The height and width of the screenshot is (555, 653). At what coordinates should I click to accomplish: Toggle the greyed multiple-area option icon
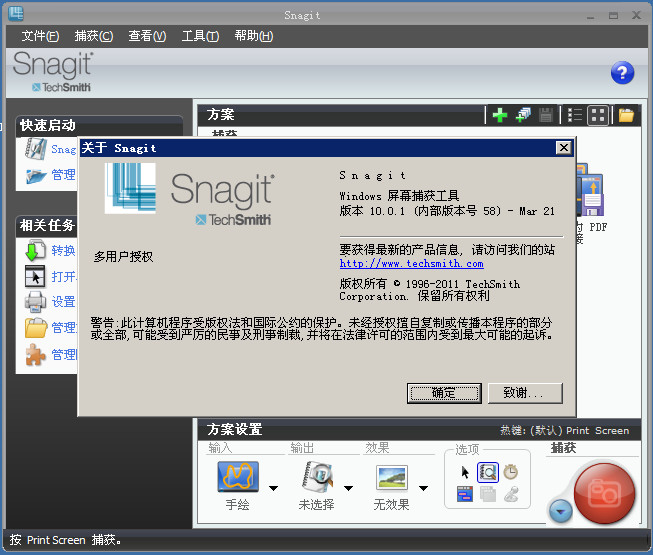point(488,494)
